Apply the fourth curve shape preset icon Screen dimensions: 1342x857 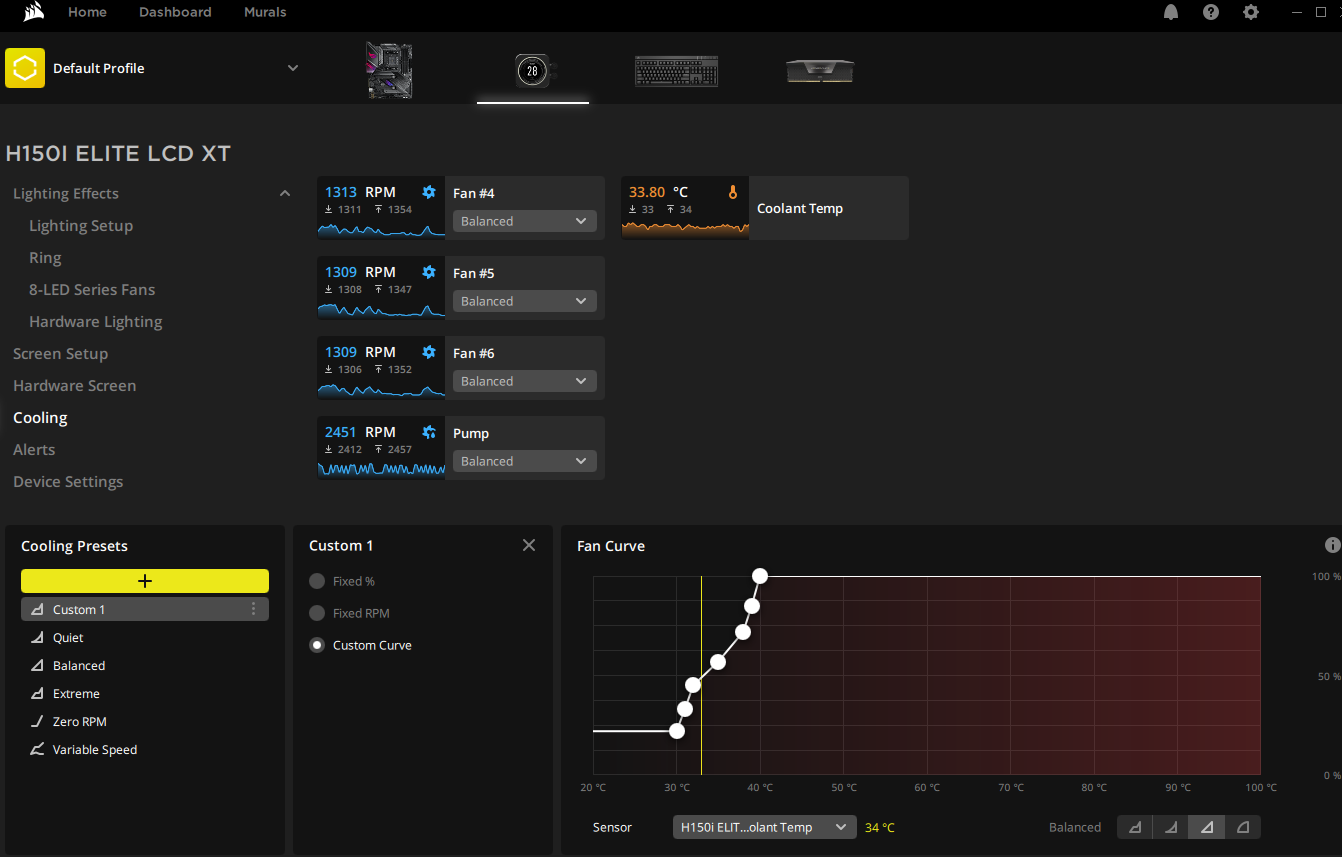(x=1243, y=827)
